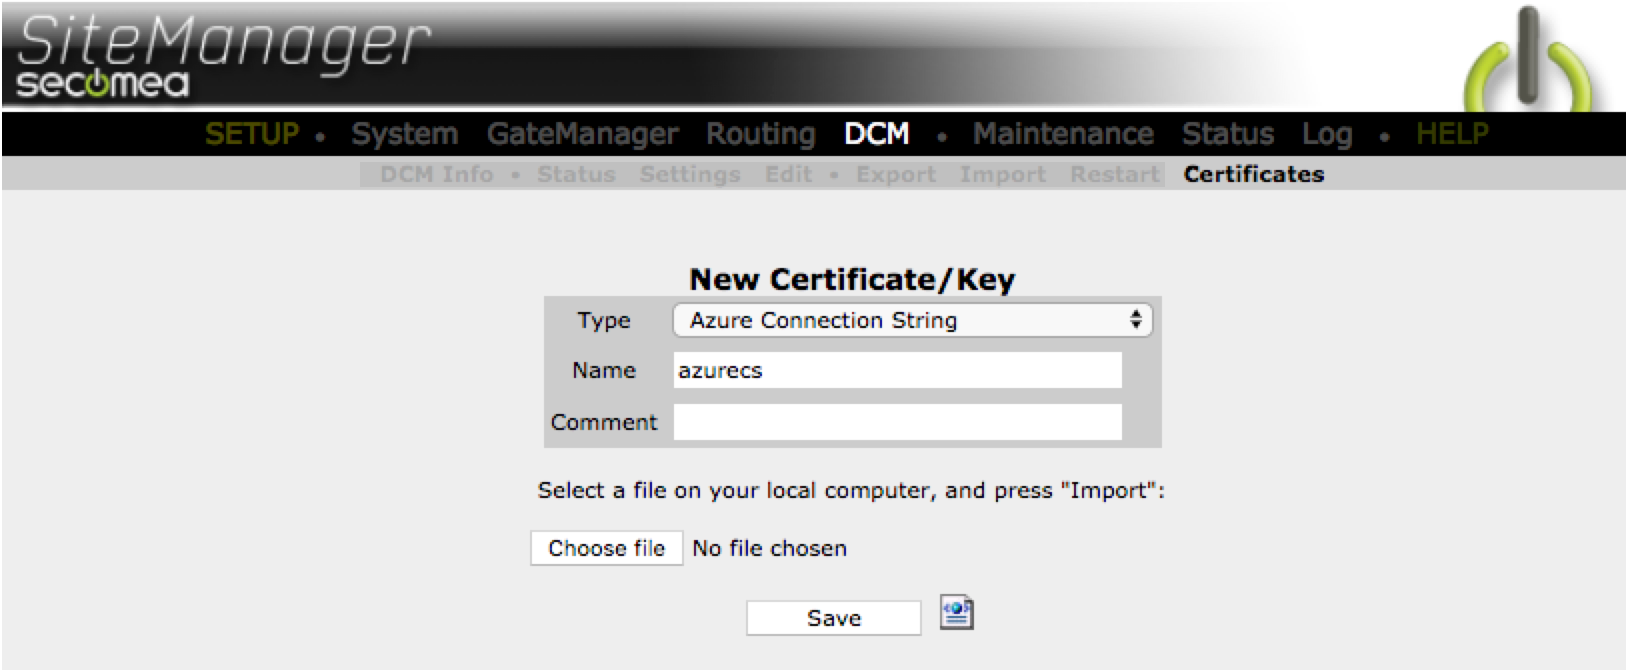Open the Routing menu

click(761, 134)
